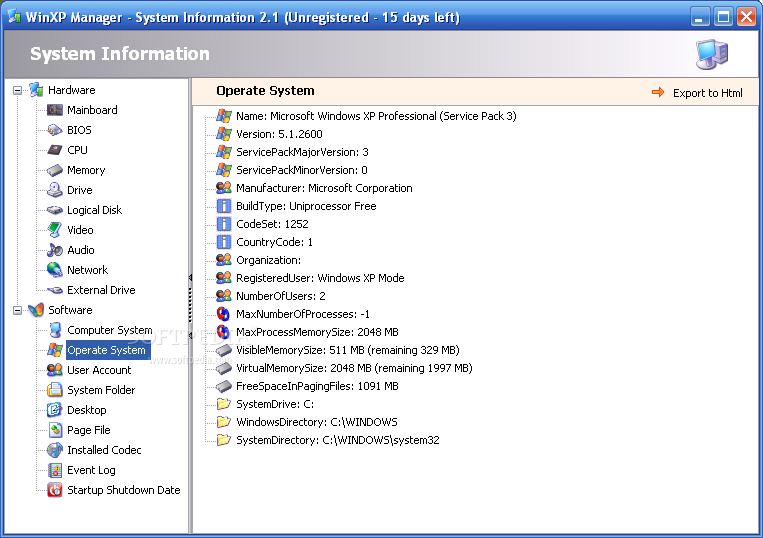Click the Network globe icon
The image size is (763, 538).
tap(54, 270)
